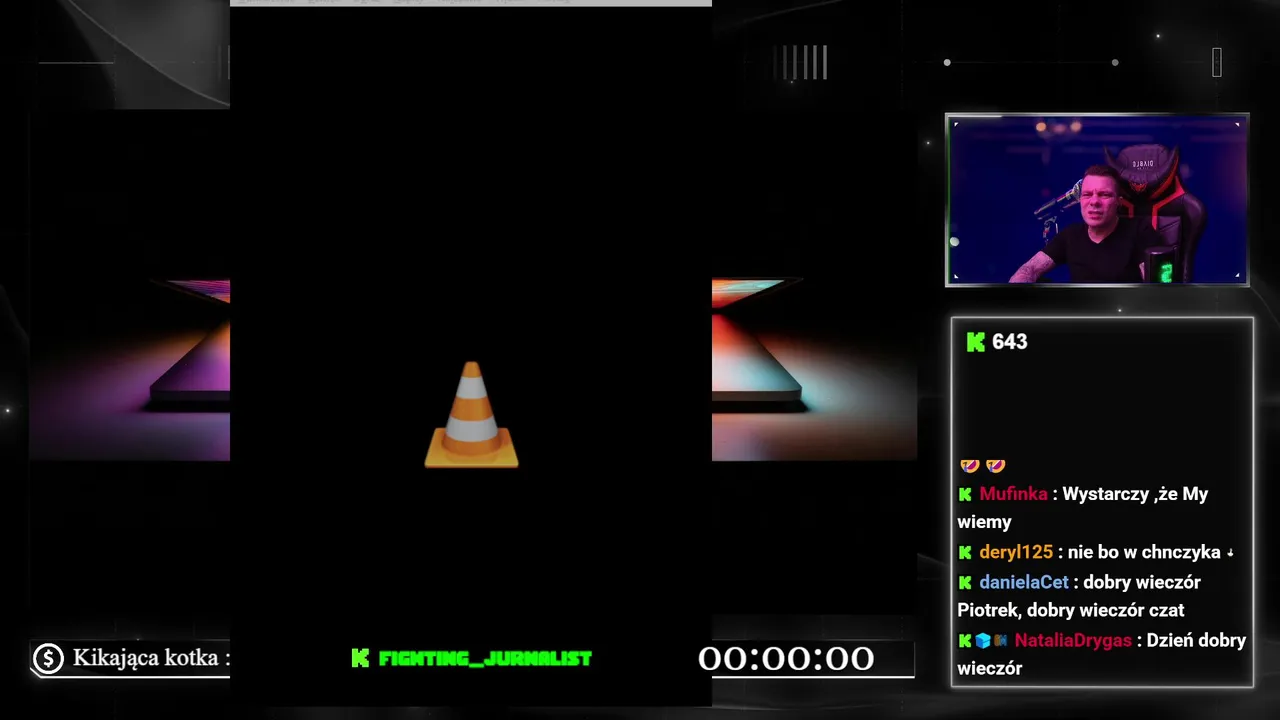Click the message 'Wystarczy ,że My wiemy'

1083,508
